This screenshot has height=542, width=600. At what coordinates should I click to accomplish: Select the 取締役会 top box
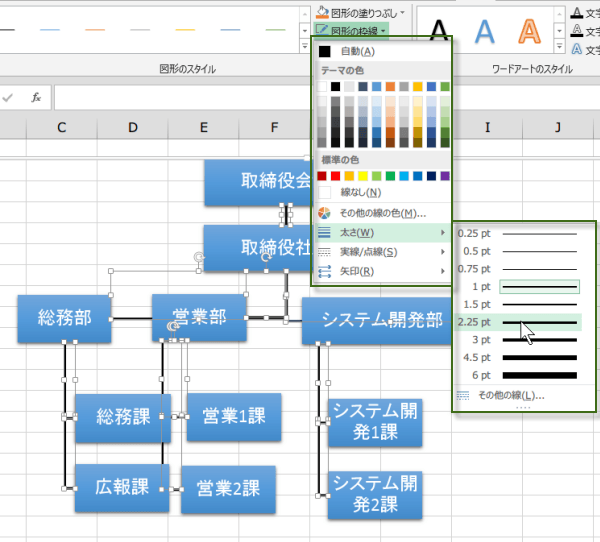259,182
